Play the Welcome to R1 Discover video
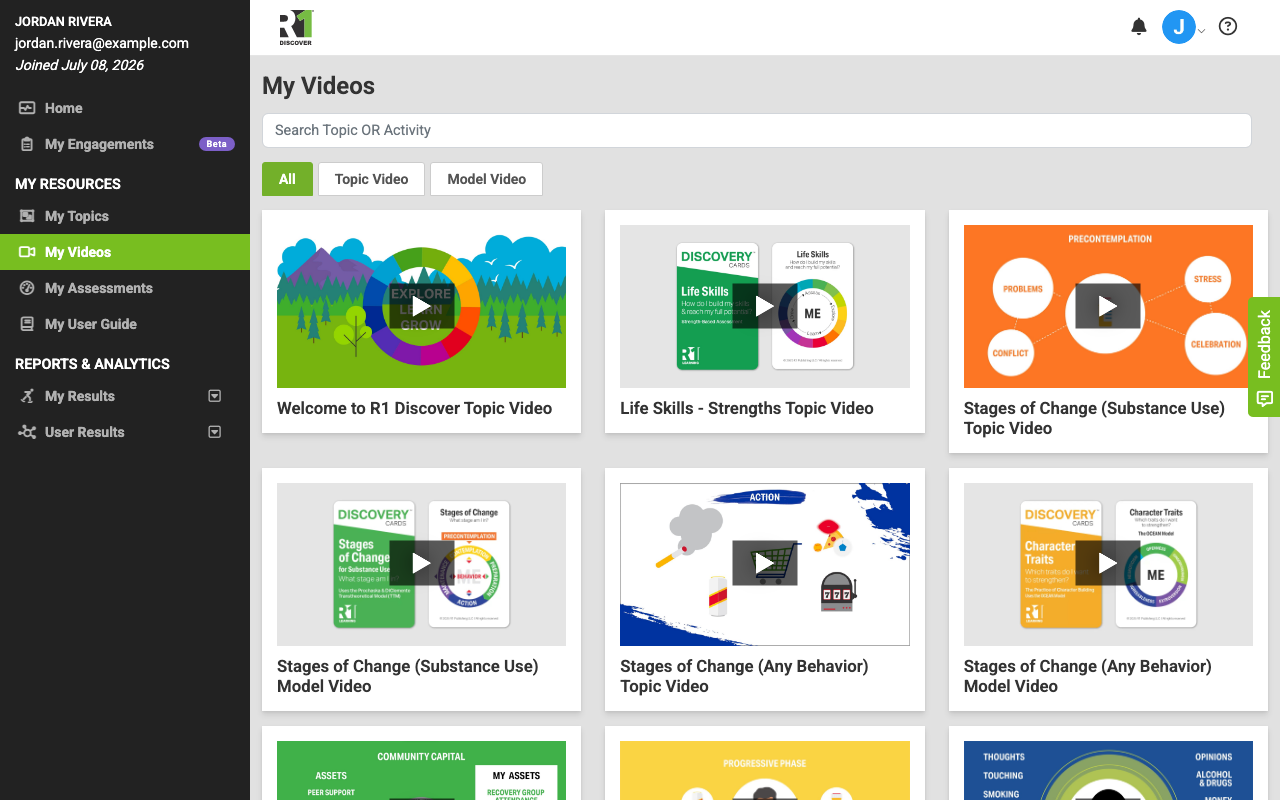This screenshot has width=1280, height=800. point(421,306)
